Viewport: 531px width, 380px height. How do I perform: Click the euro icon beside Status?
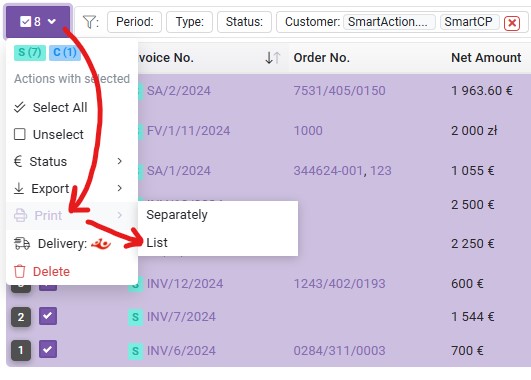(18, 161)
